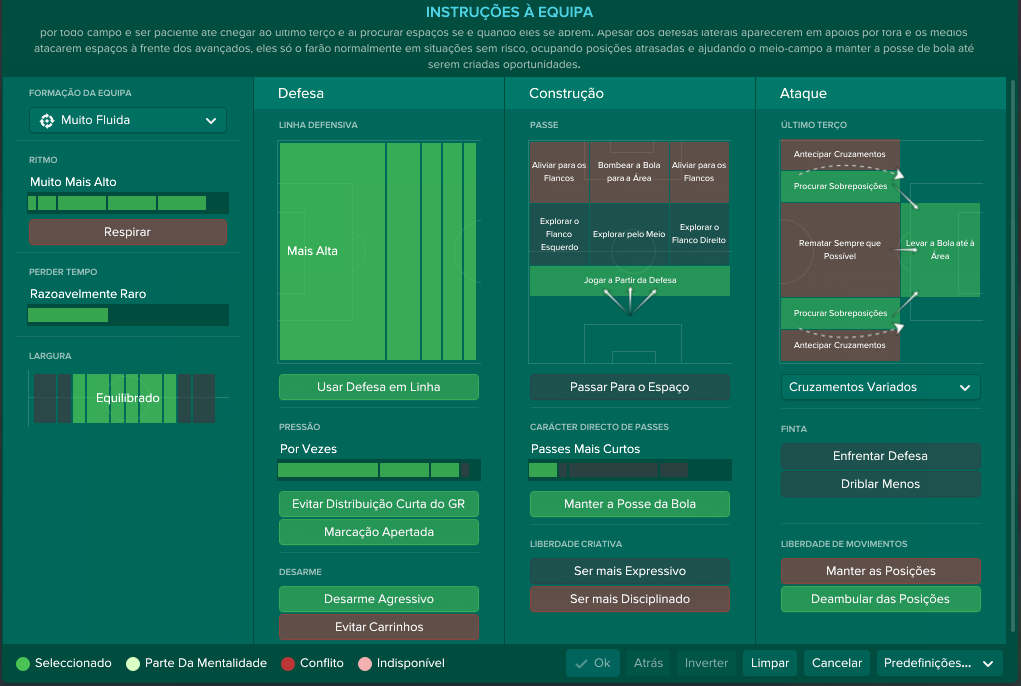Expand the Predefinições menu
This screenshot has width=1021, height=686.
(x=938, y=663)
